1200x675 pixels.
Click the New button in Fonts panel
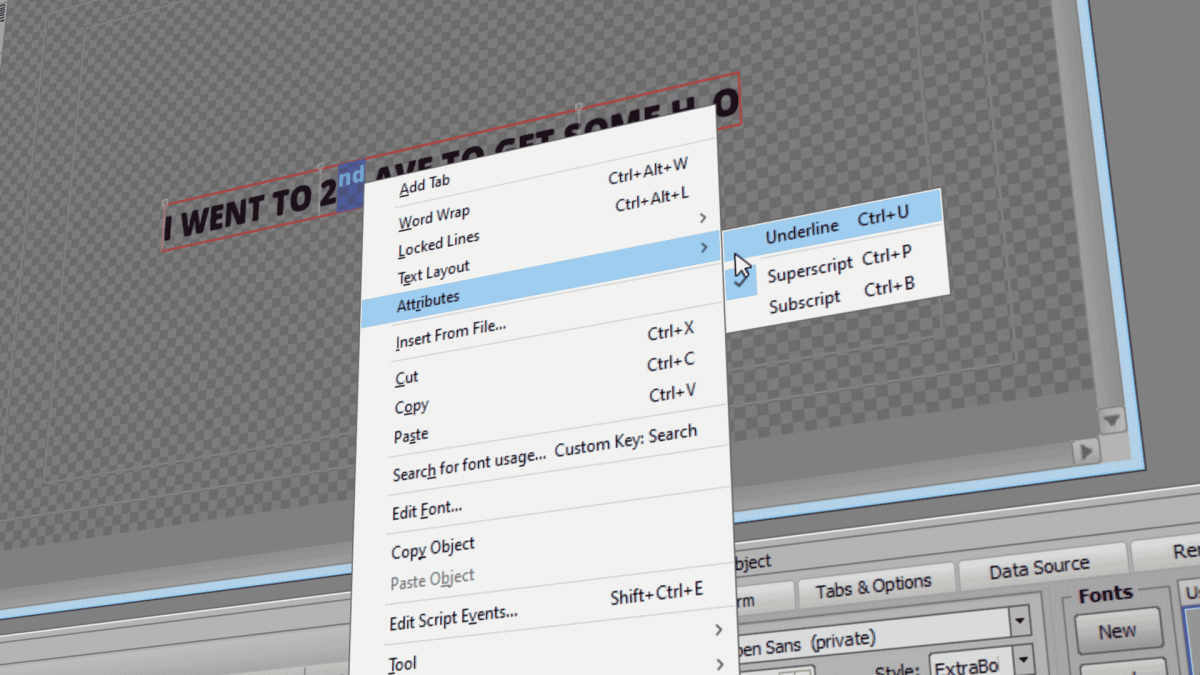click(x=1118, y=632)
